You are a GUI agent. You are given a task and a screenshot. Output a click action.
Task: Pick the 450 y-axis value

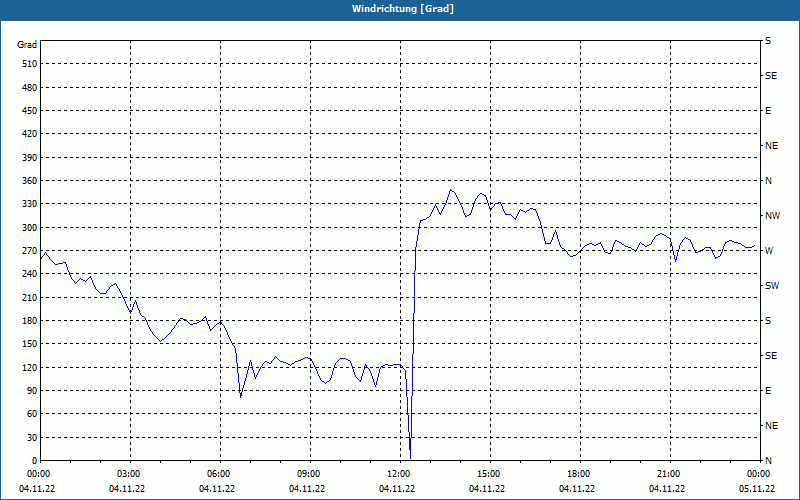coord(30,111)
